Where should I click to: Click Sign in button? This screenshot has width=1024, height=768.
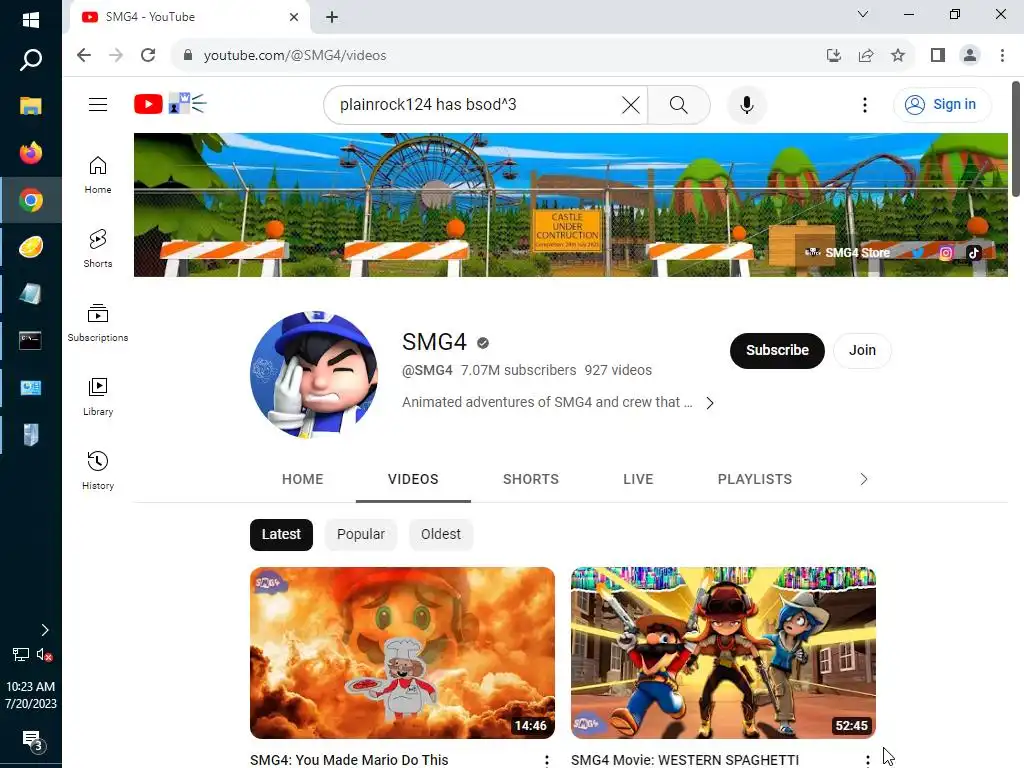click(942, 104)
